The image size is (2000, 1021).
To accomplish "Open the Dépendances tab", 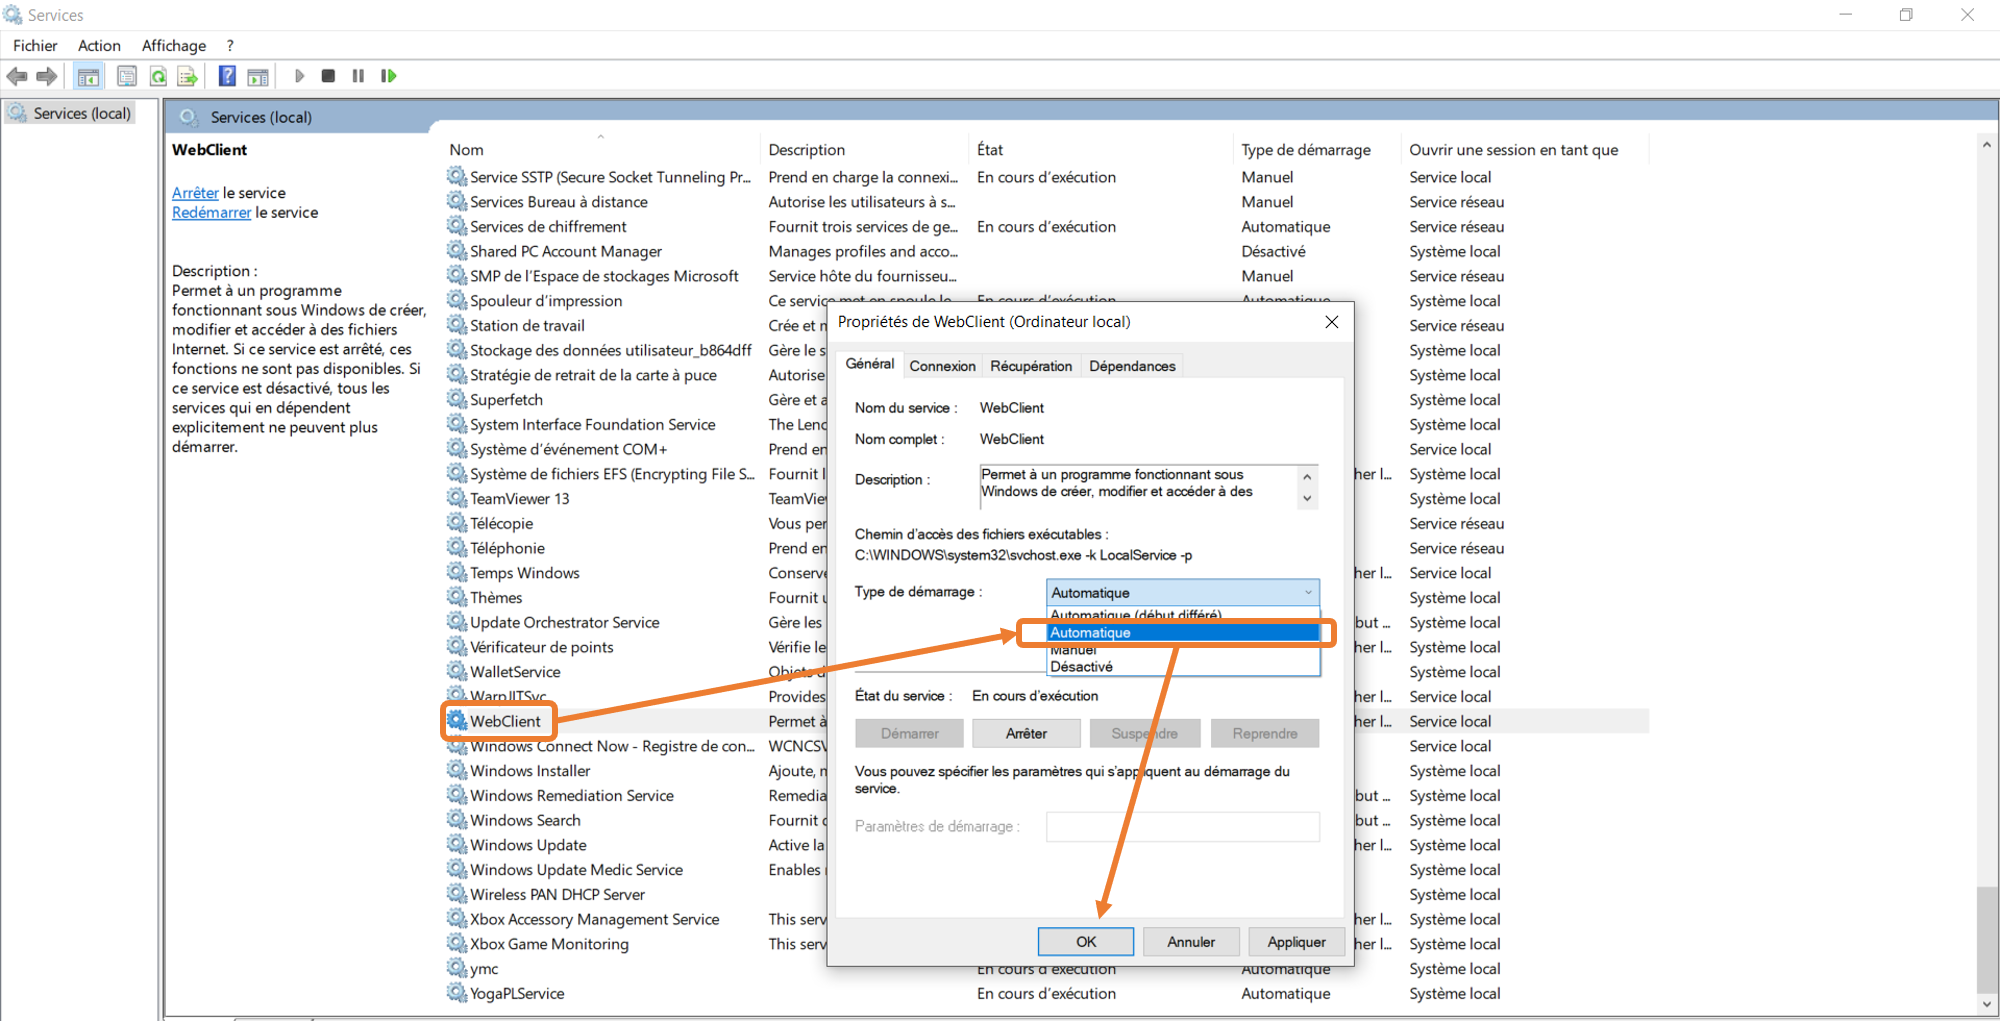I will 1132,366.
